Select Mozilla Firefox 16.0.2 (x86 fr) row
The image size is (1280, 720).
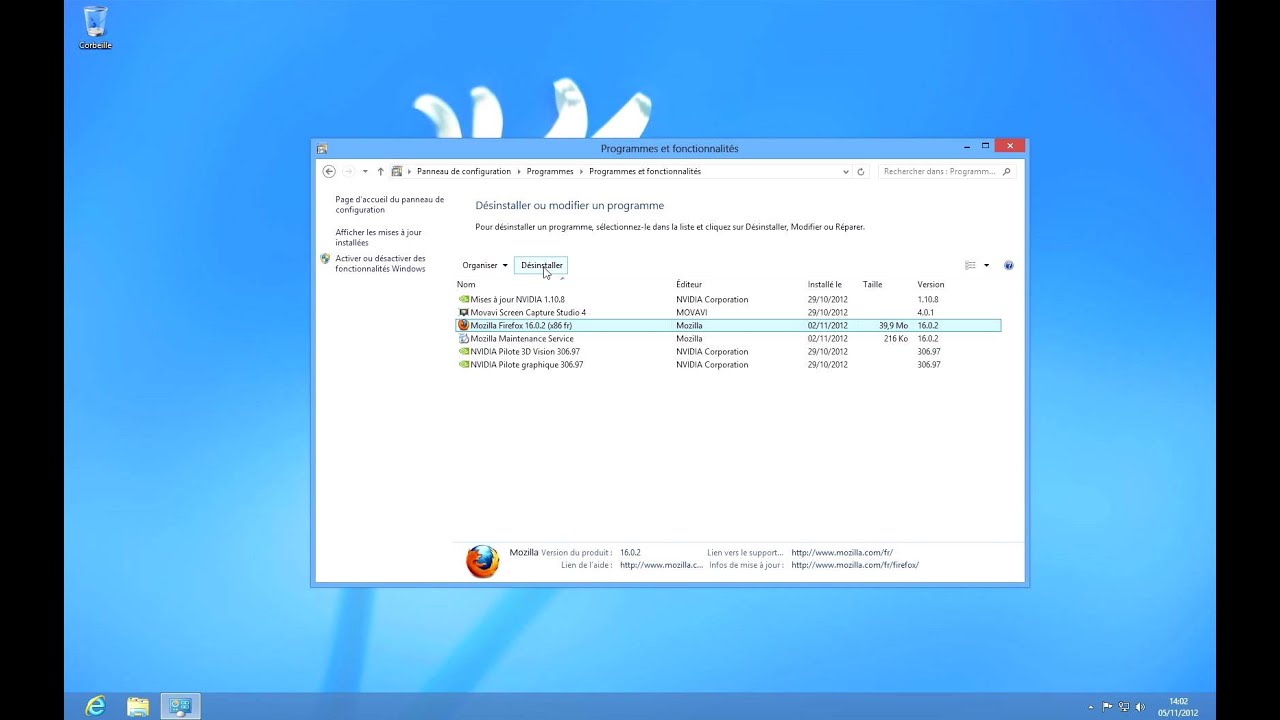pyautogui.click(x=728, y=325)
